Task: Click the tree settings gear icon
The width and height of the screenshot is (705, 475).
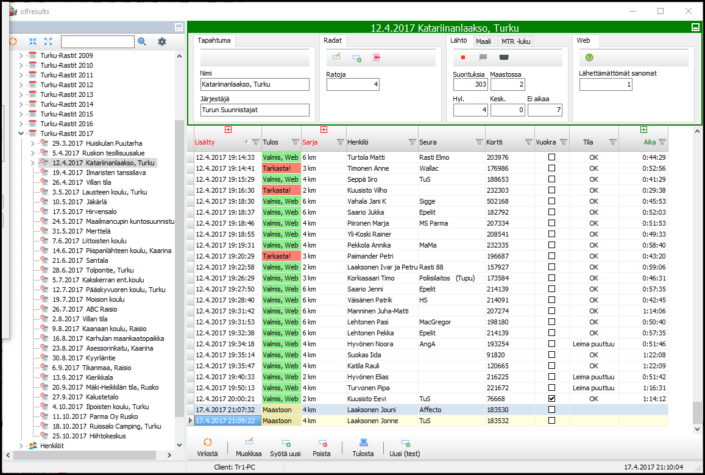Action: 161,42
